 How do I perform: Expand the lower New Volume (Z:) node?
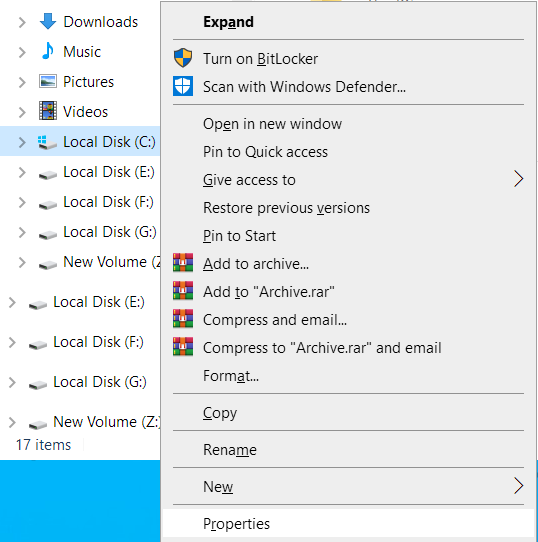click(12, 422)
